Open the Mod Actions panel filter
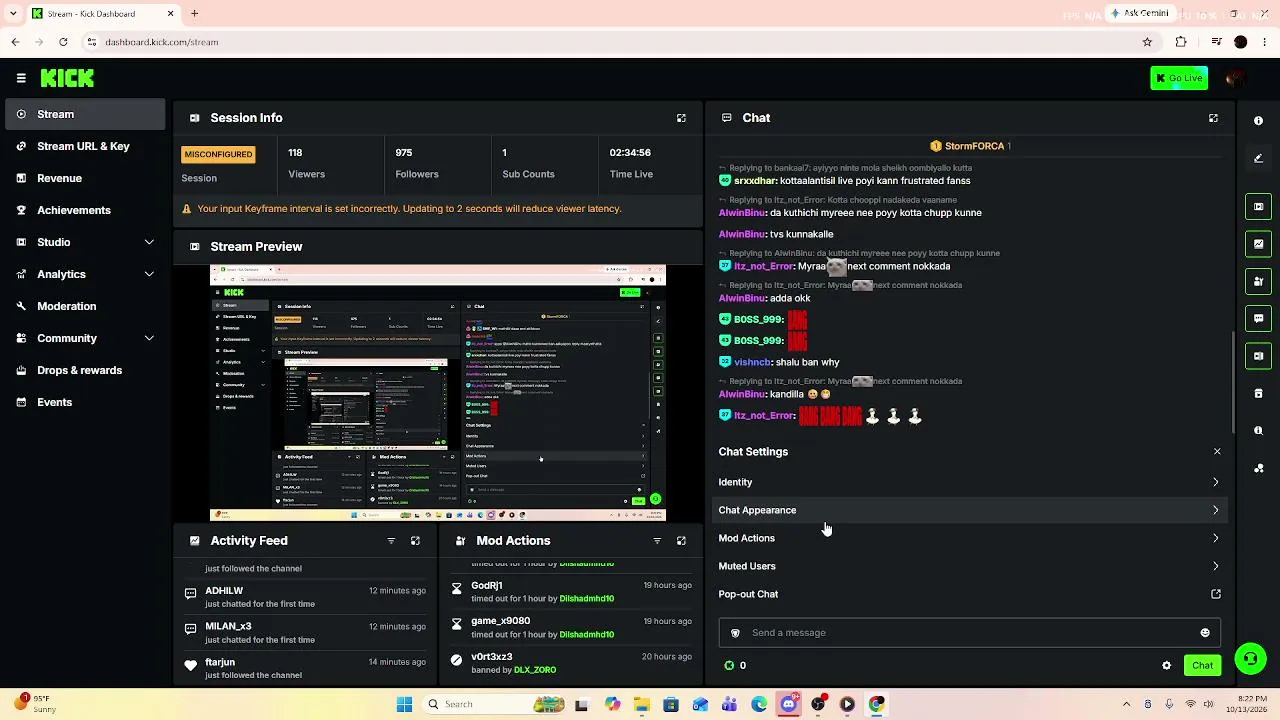Screen dimensions: 1280x720 pos(657,541)
